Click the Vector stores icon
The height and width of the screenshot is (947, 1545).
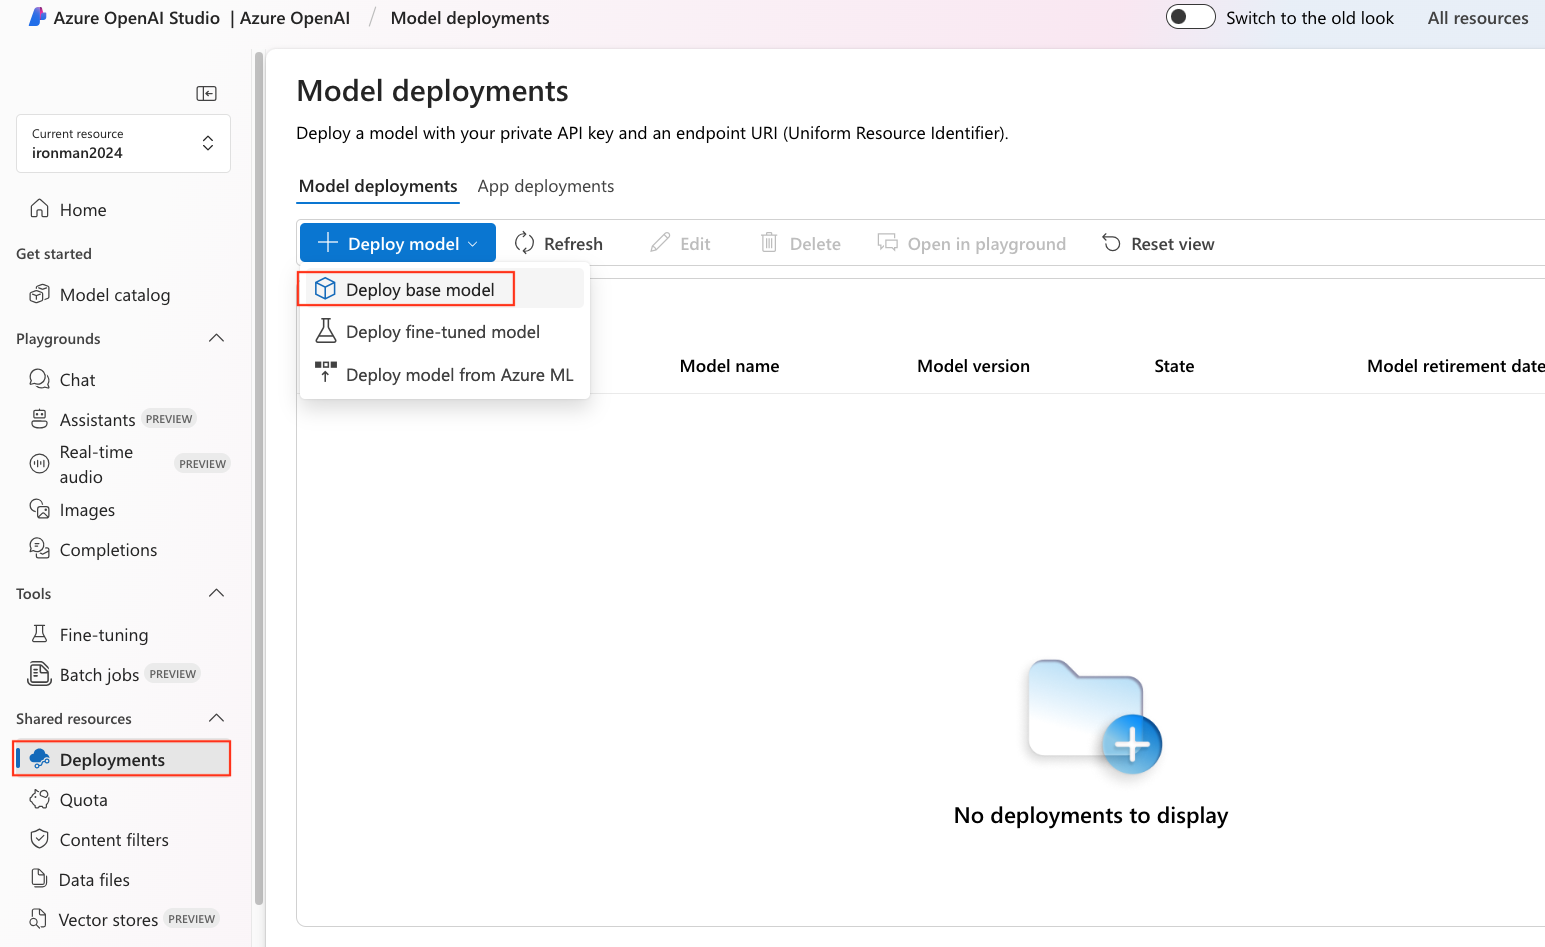coord(39,918)
